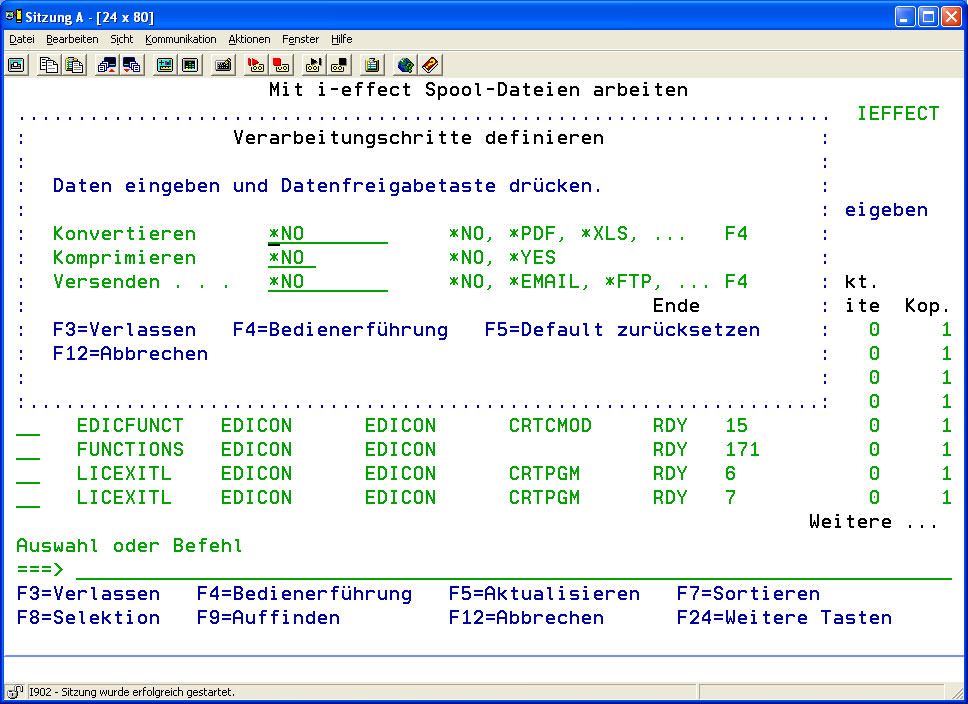Open the Aktionen menu
The width and height of the screenshot is (968, 704).
[249, 39]
